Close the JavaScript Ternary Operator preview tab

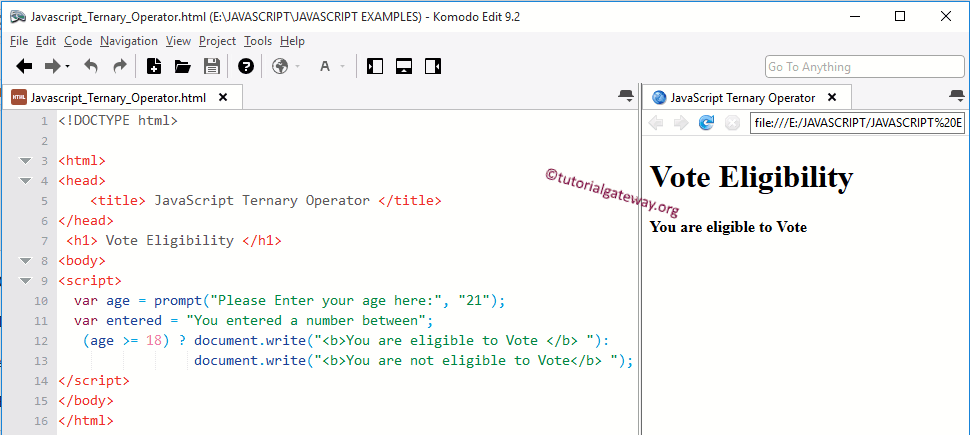click(832, 97)
